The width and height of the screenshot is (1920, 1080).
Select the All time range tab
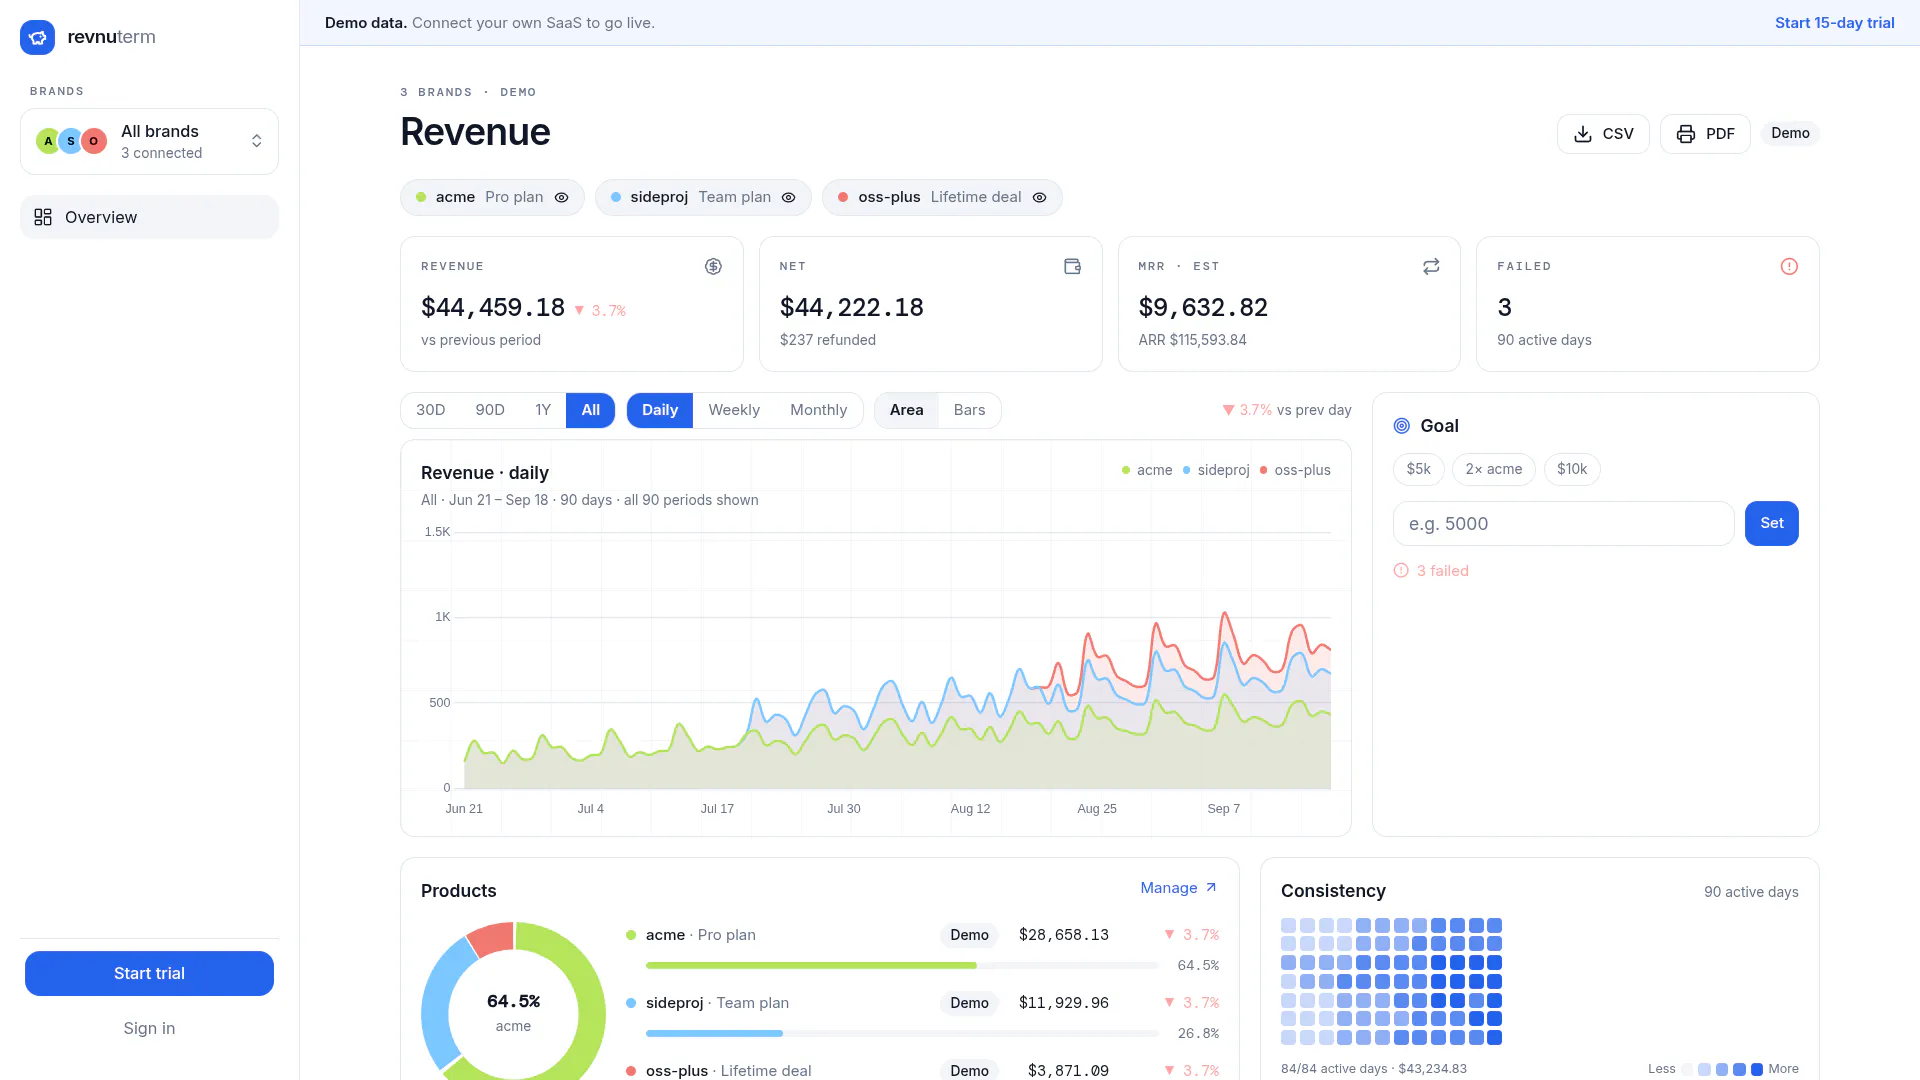pos(591,410)
